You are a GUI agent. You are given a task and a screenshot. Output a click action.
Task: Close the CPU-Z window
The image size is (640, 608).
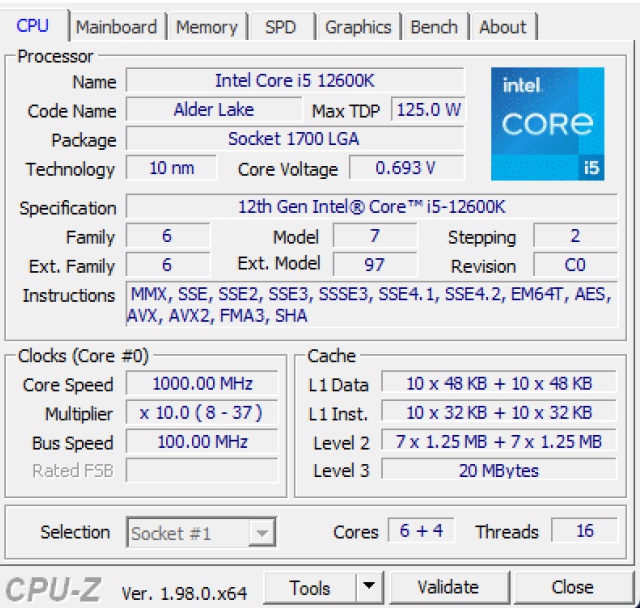pos(573,588)
